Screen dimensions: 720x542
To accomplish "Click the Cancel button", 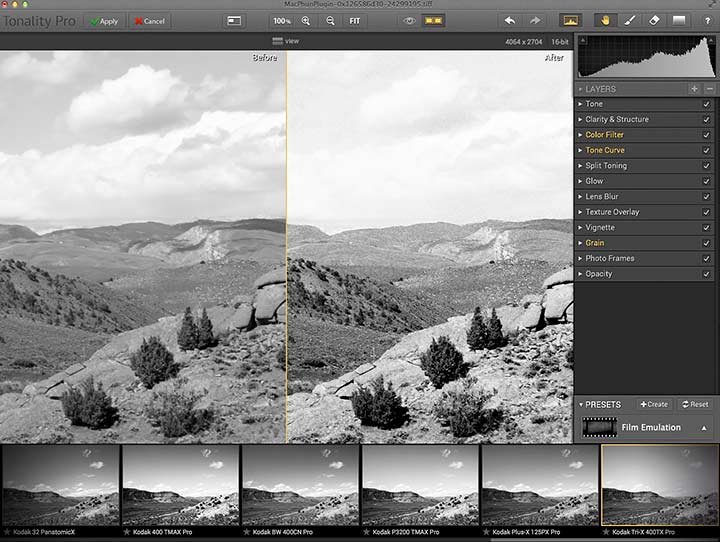I will click(150, 21).
